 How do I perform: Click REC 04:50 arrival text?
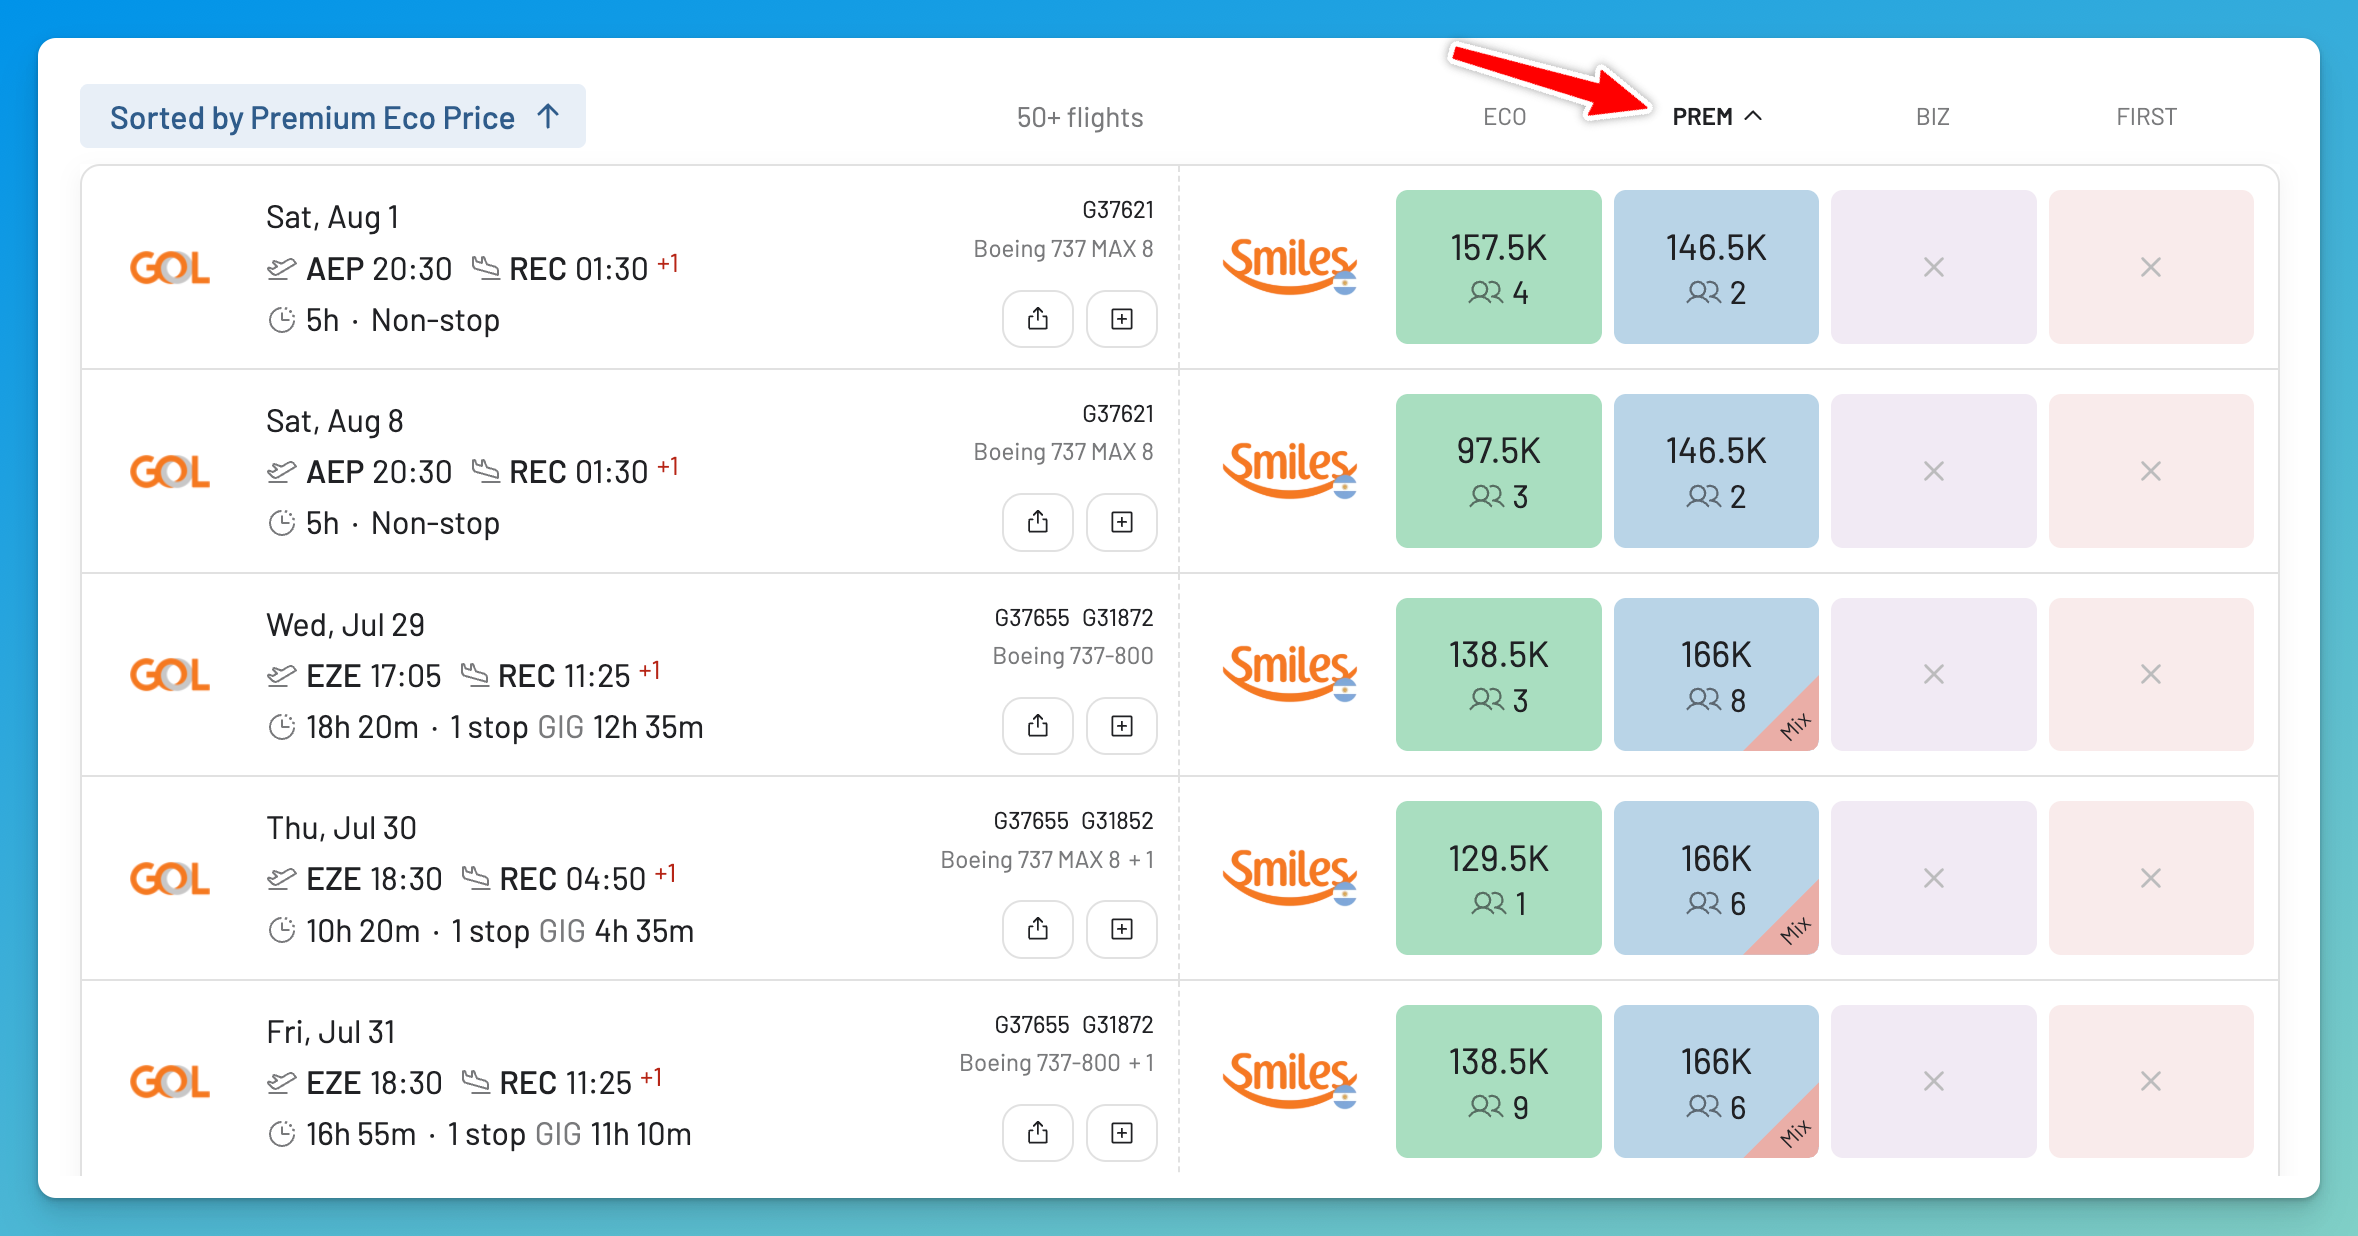pyautogui.click(x=572, y=879)
